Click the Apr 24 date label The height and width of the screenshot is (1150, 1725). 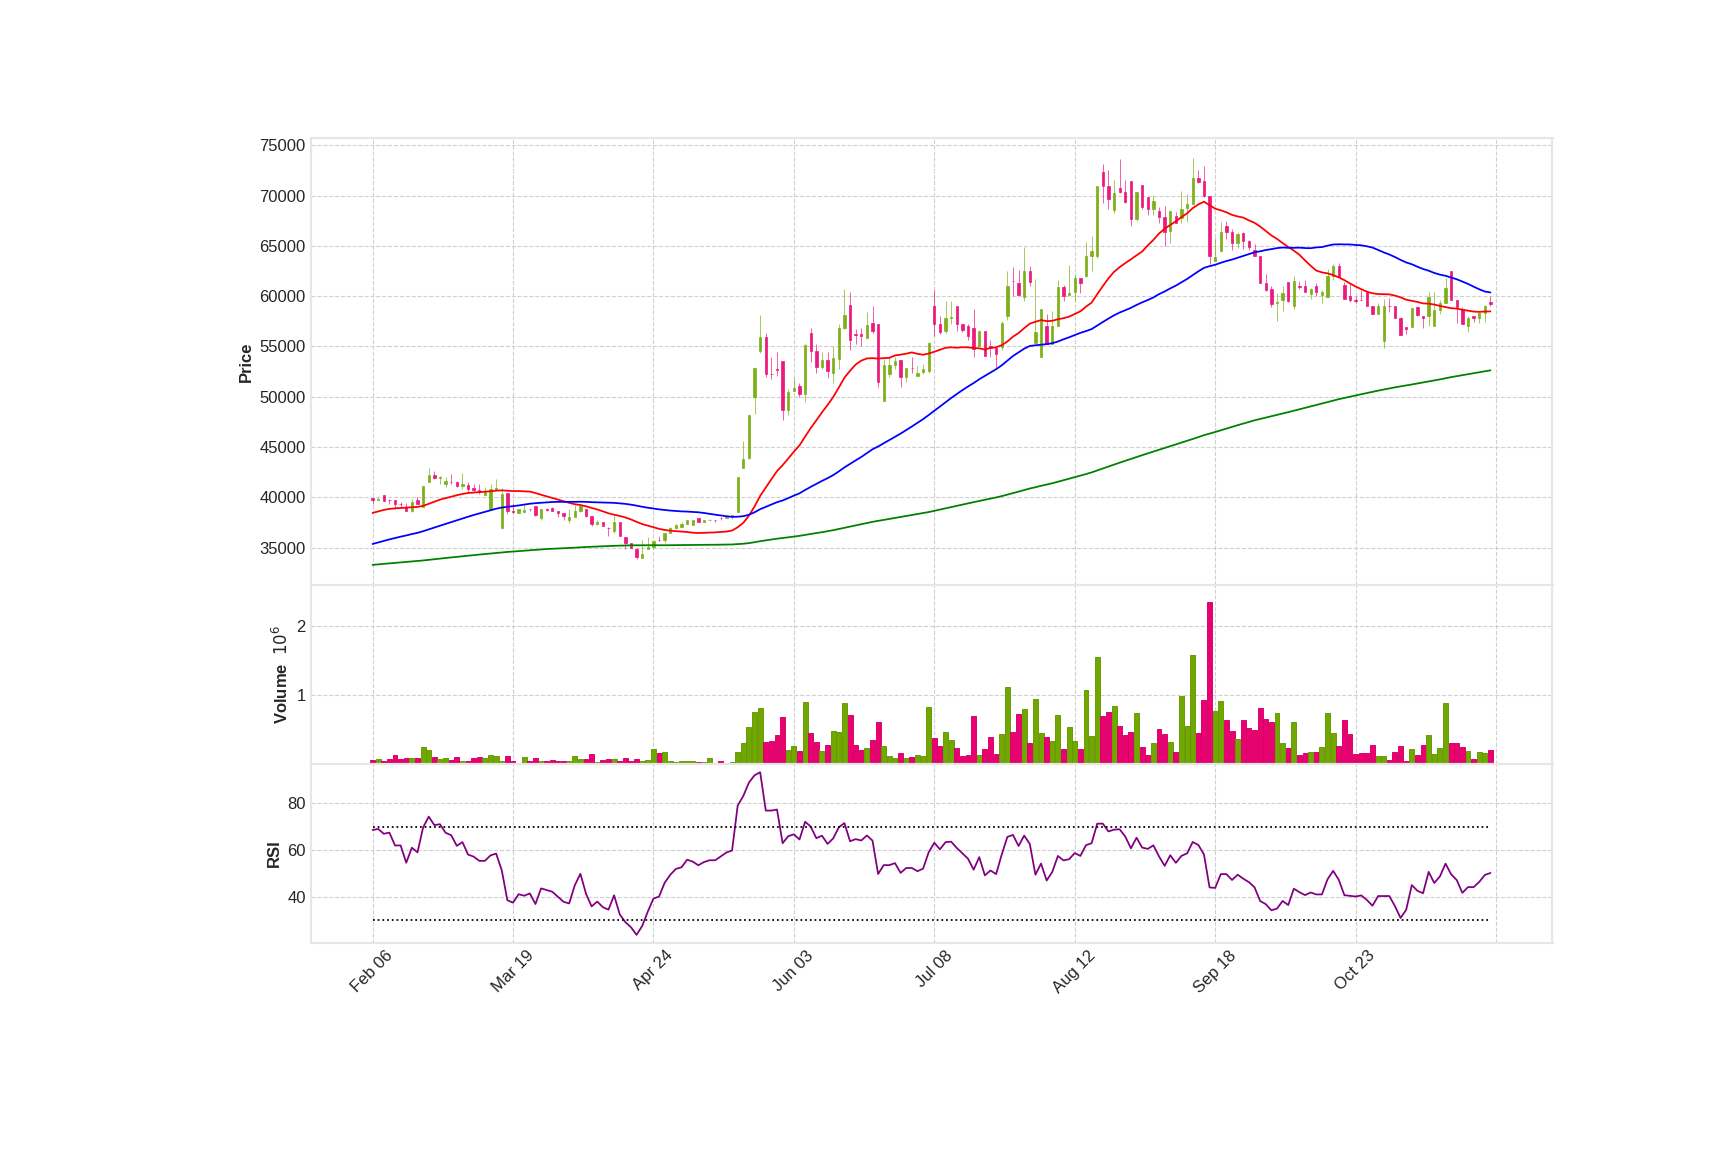[651, 971]
